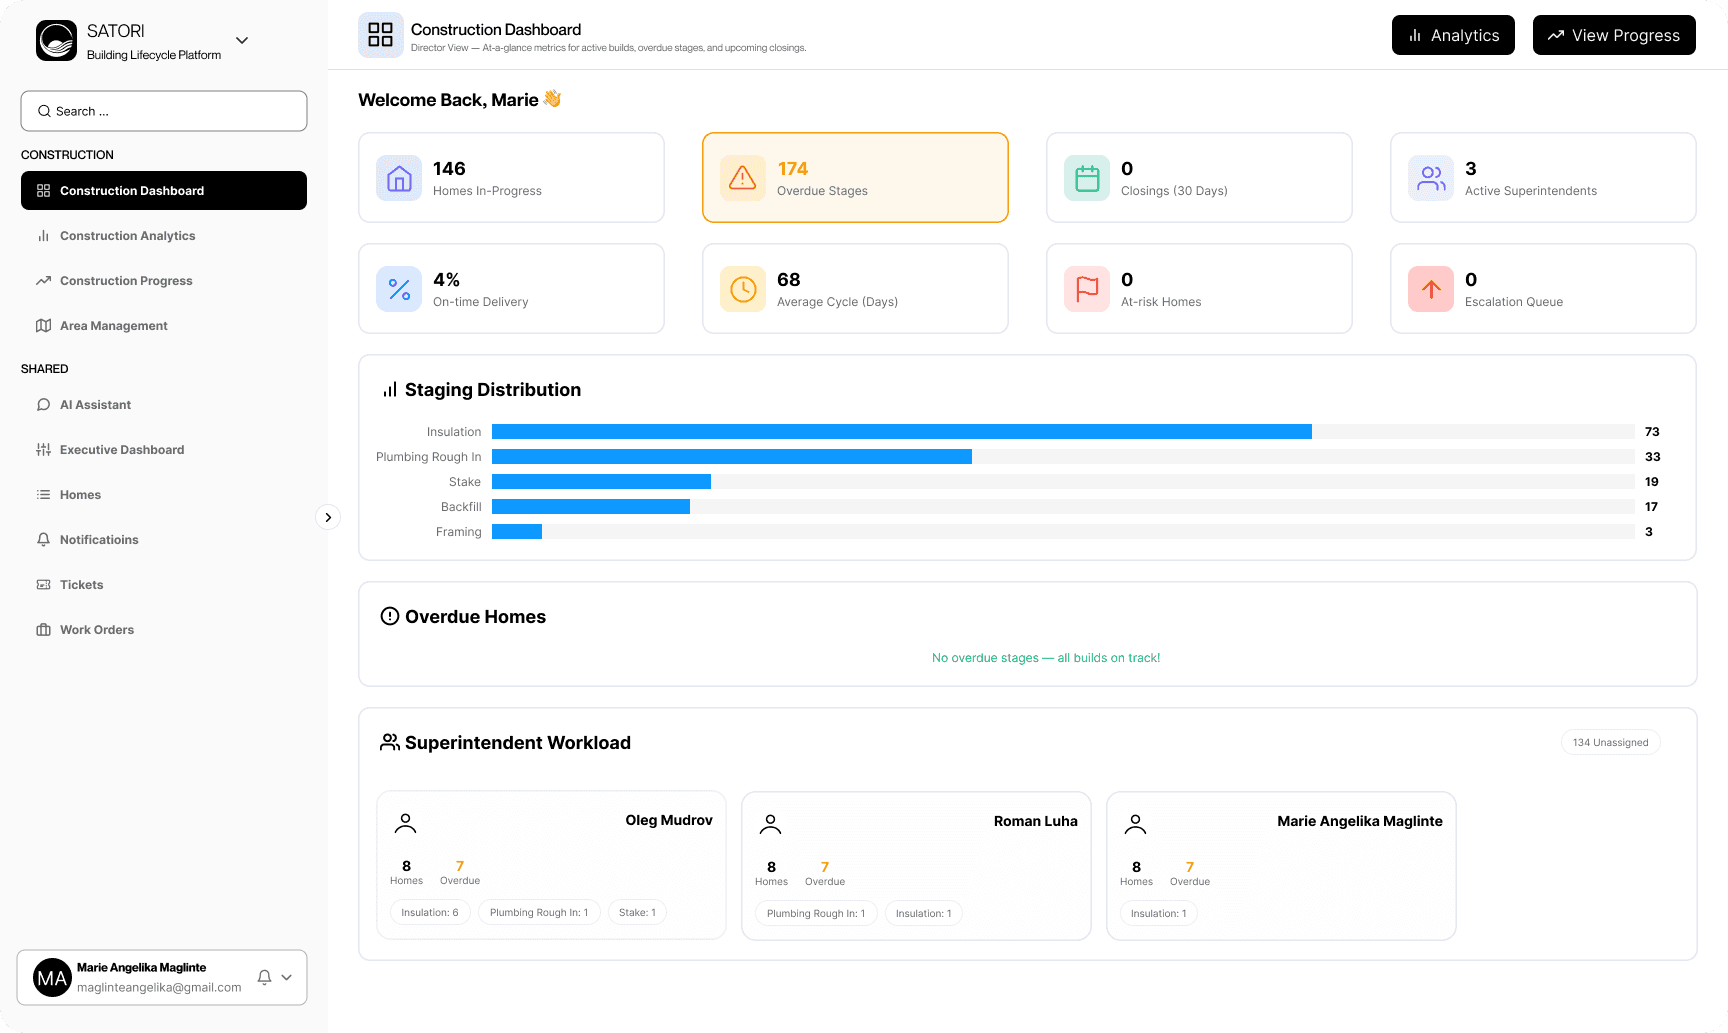Click the Stake distribution bar
This screenshot has height=1033, width=1728.
pos(601,482)
